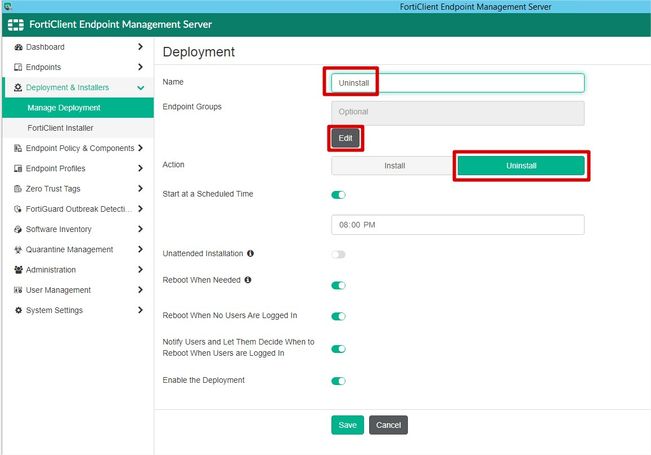Screen dimensions: 651x455
Task: Expand the Zero Trust Tags chevron
Action: coord(140,189)
